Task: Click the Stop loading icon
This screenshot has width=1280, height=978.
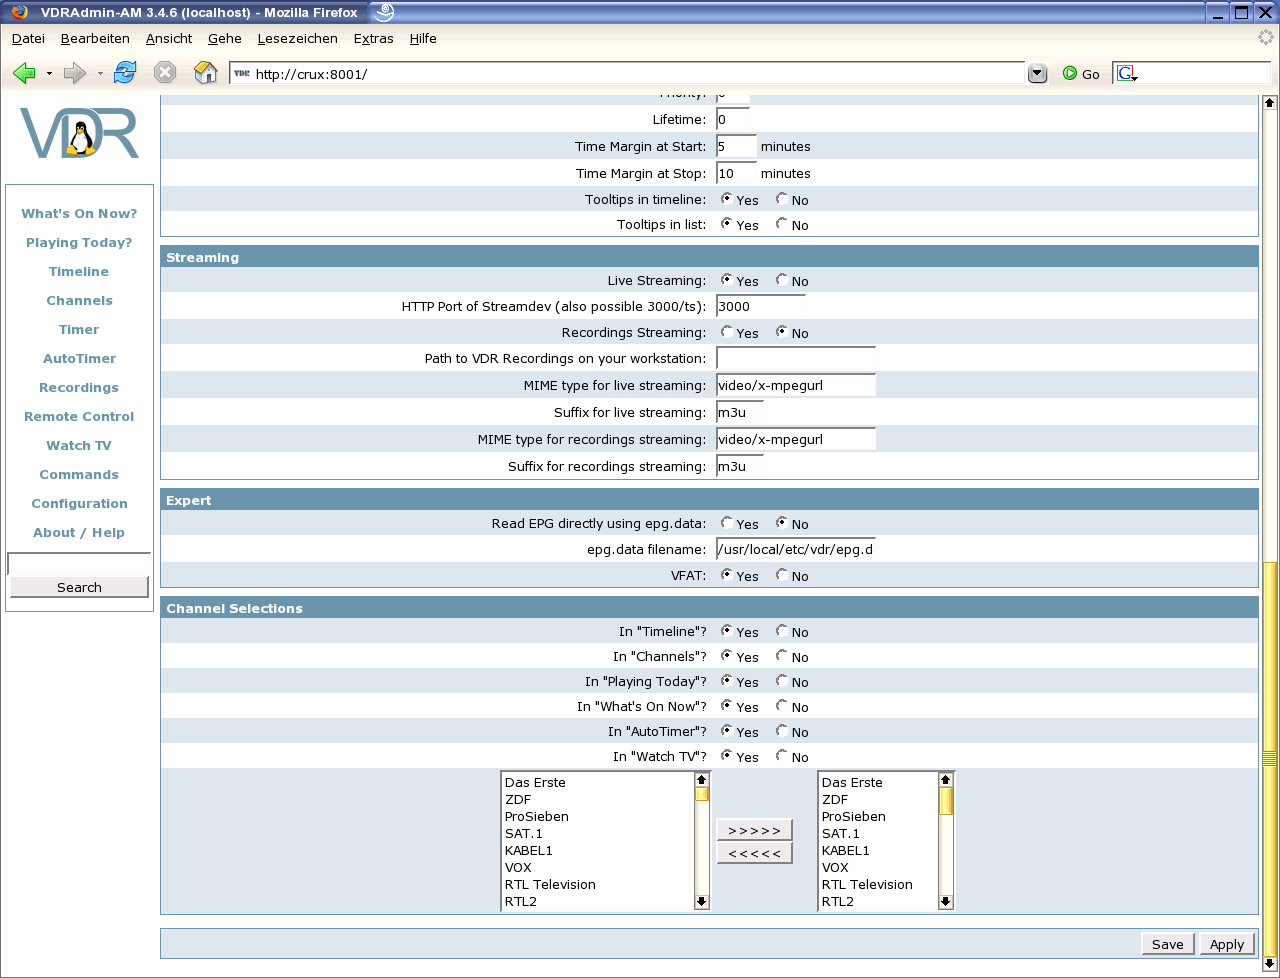Action: point(165,73)
